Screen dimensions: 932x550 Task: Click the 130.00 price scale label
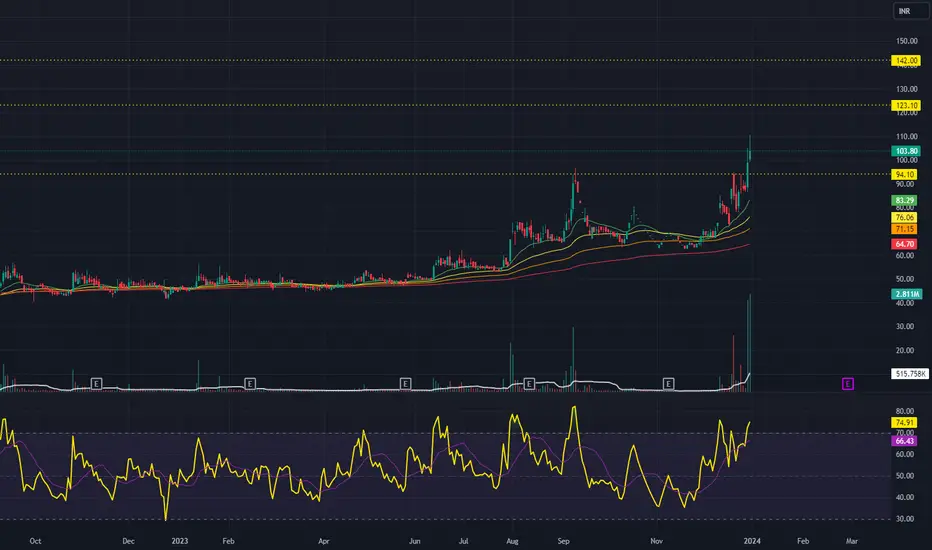(907, 89)
